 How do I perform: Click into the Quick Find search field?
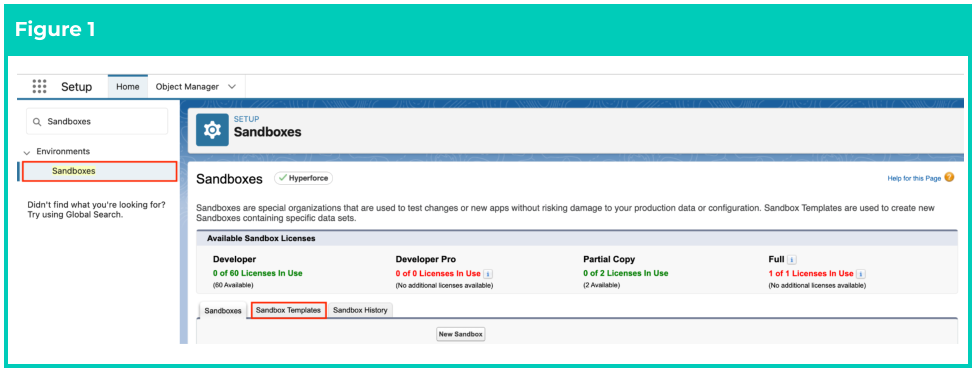tap(97, 121)
